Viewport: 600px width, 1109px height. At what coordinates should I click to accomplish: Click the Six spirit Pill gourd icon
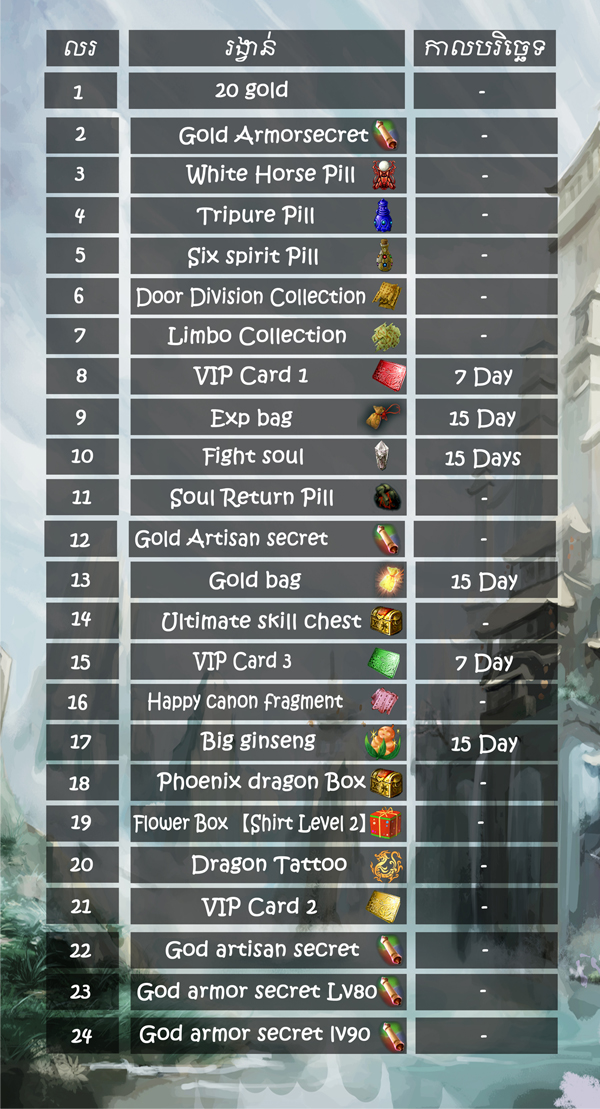384,255
